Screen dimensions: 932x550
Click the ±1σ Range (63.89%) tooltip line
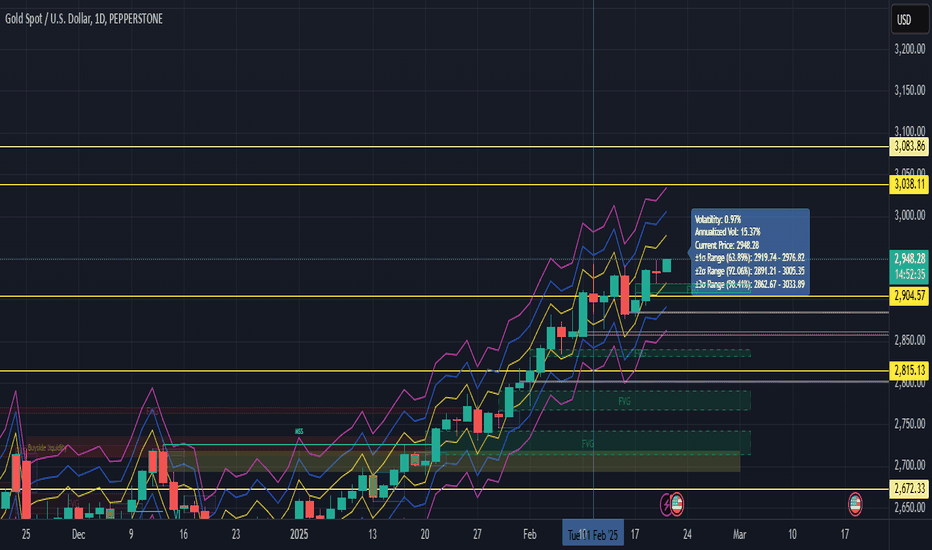click(x=750, y=257)
